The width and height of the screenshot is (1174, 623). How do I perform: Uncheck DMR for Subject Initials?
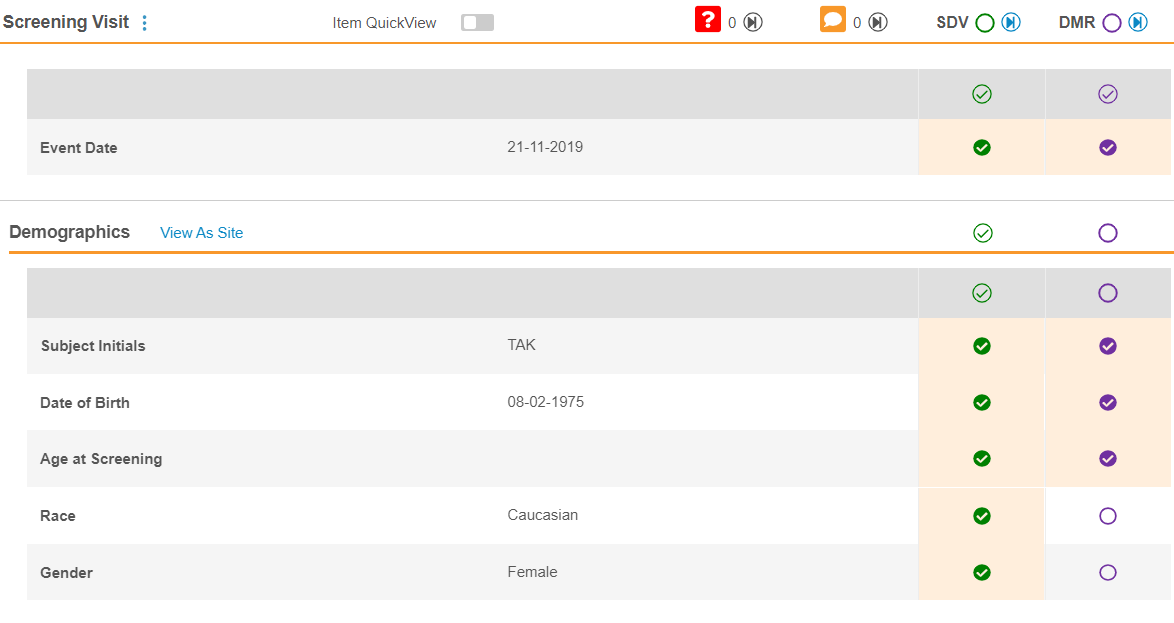click(1107, 346)
